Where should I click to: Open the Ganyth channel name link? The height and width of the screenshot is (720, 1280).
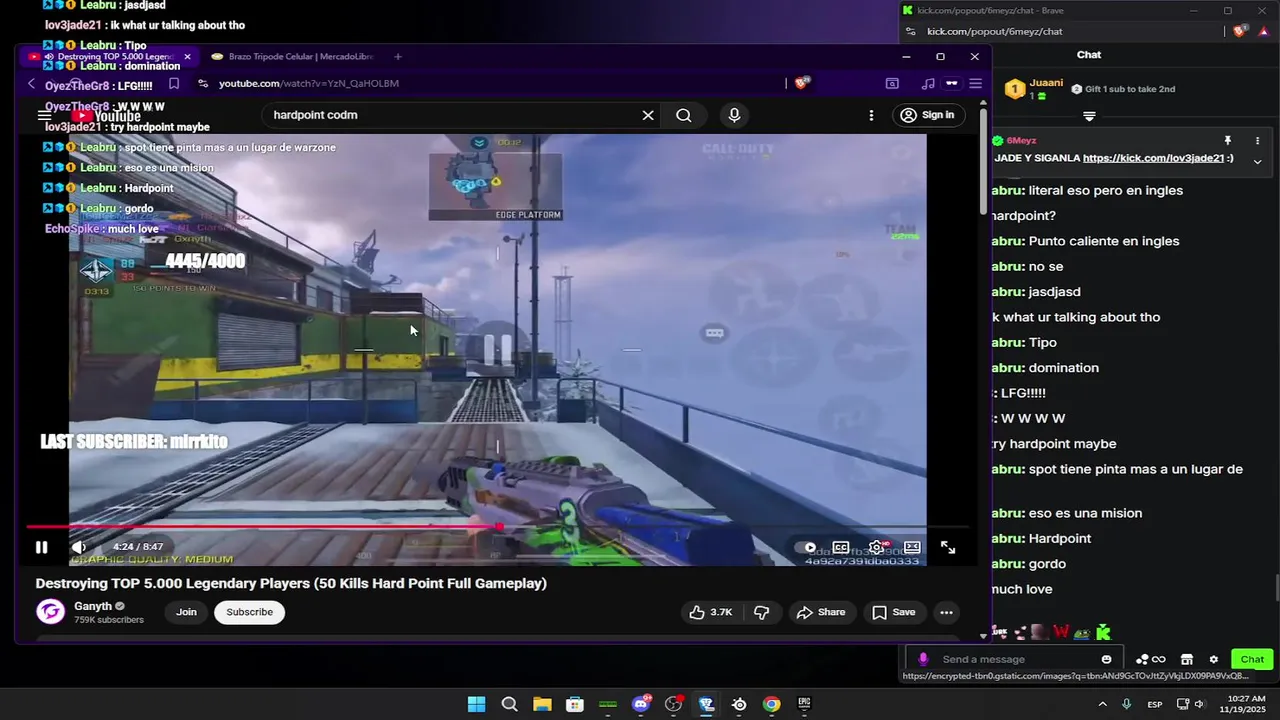pos(93,606)
